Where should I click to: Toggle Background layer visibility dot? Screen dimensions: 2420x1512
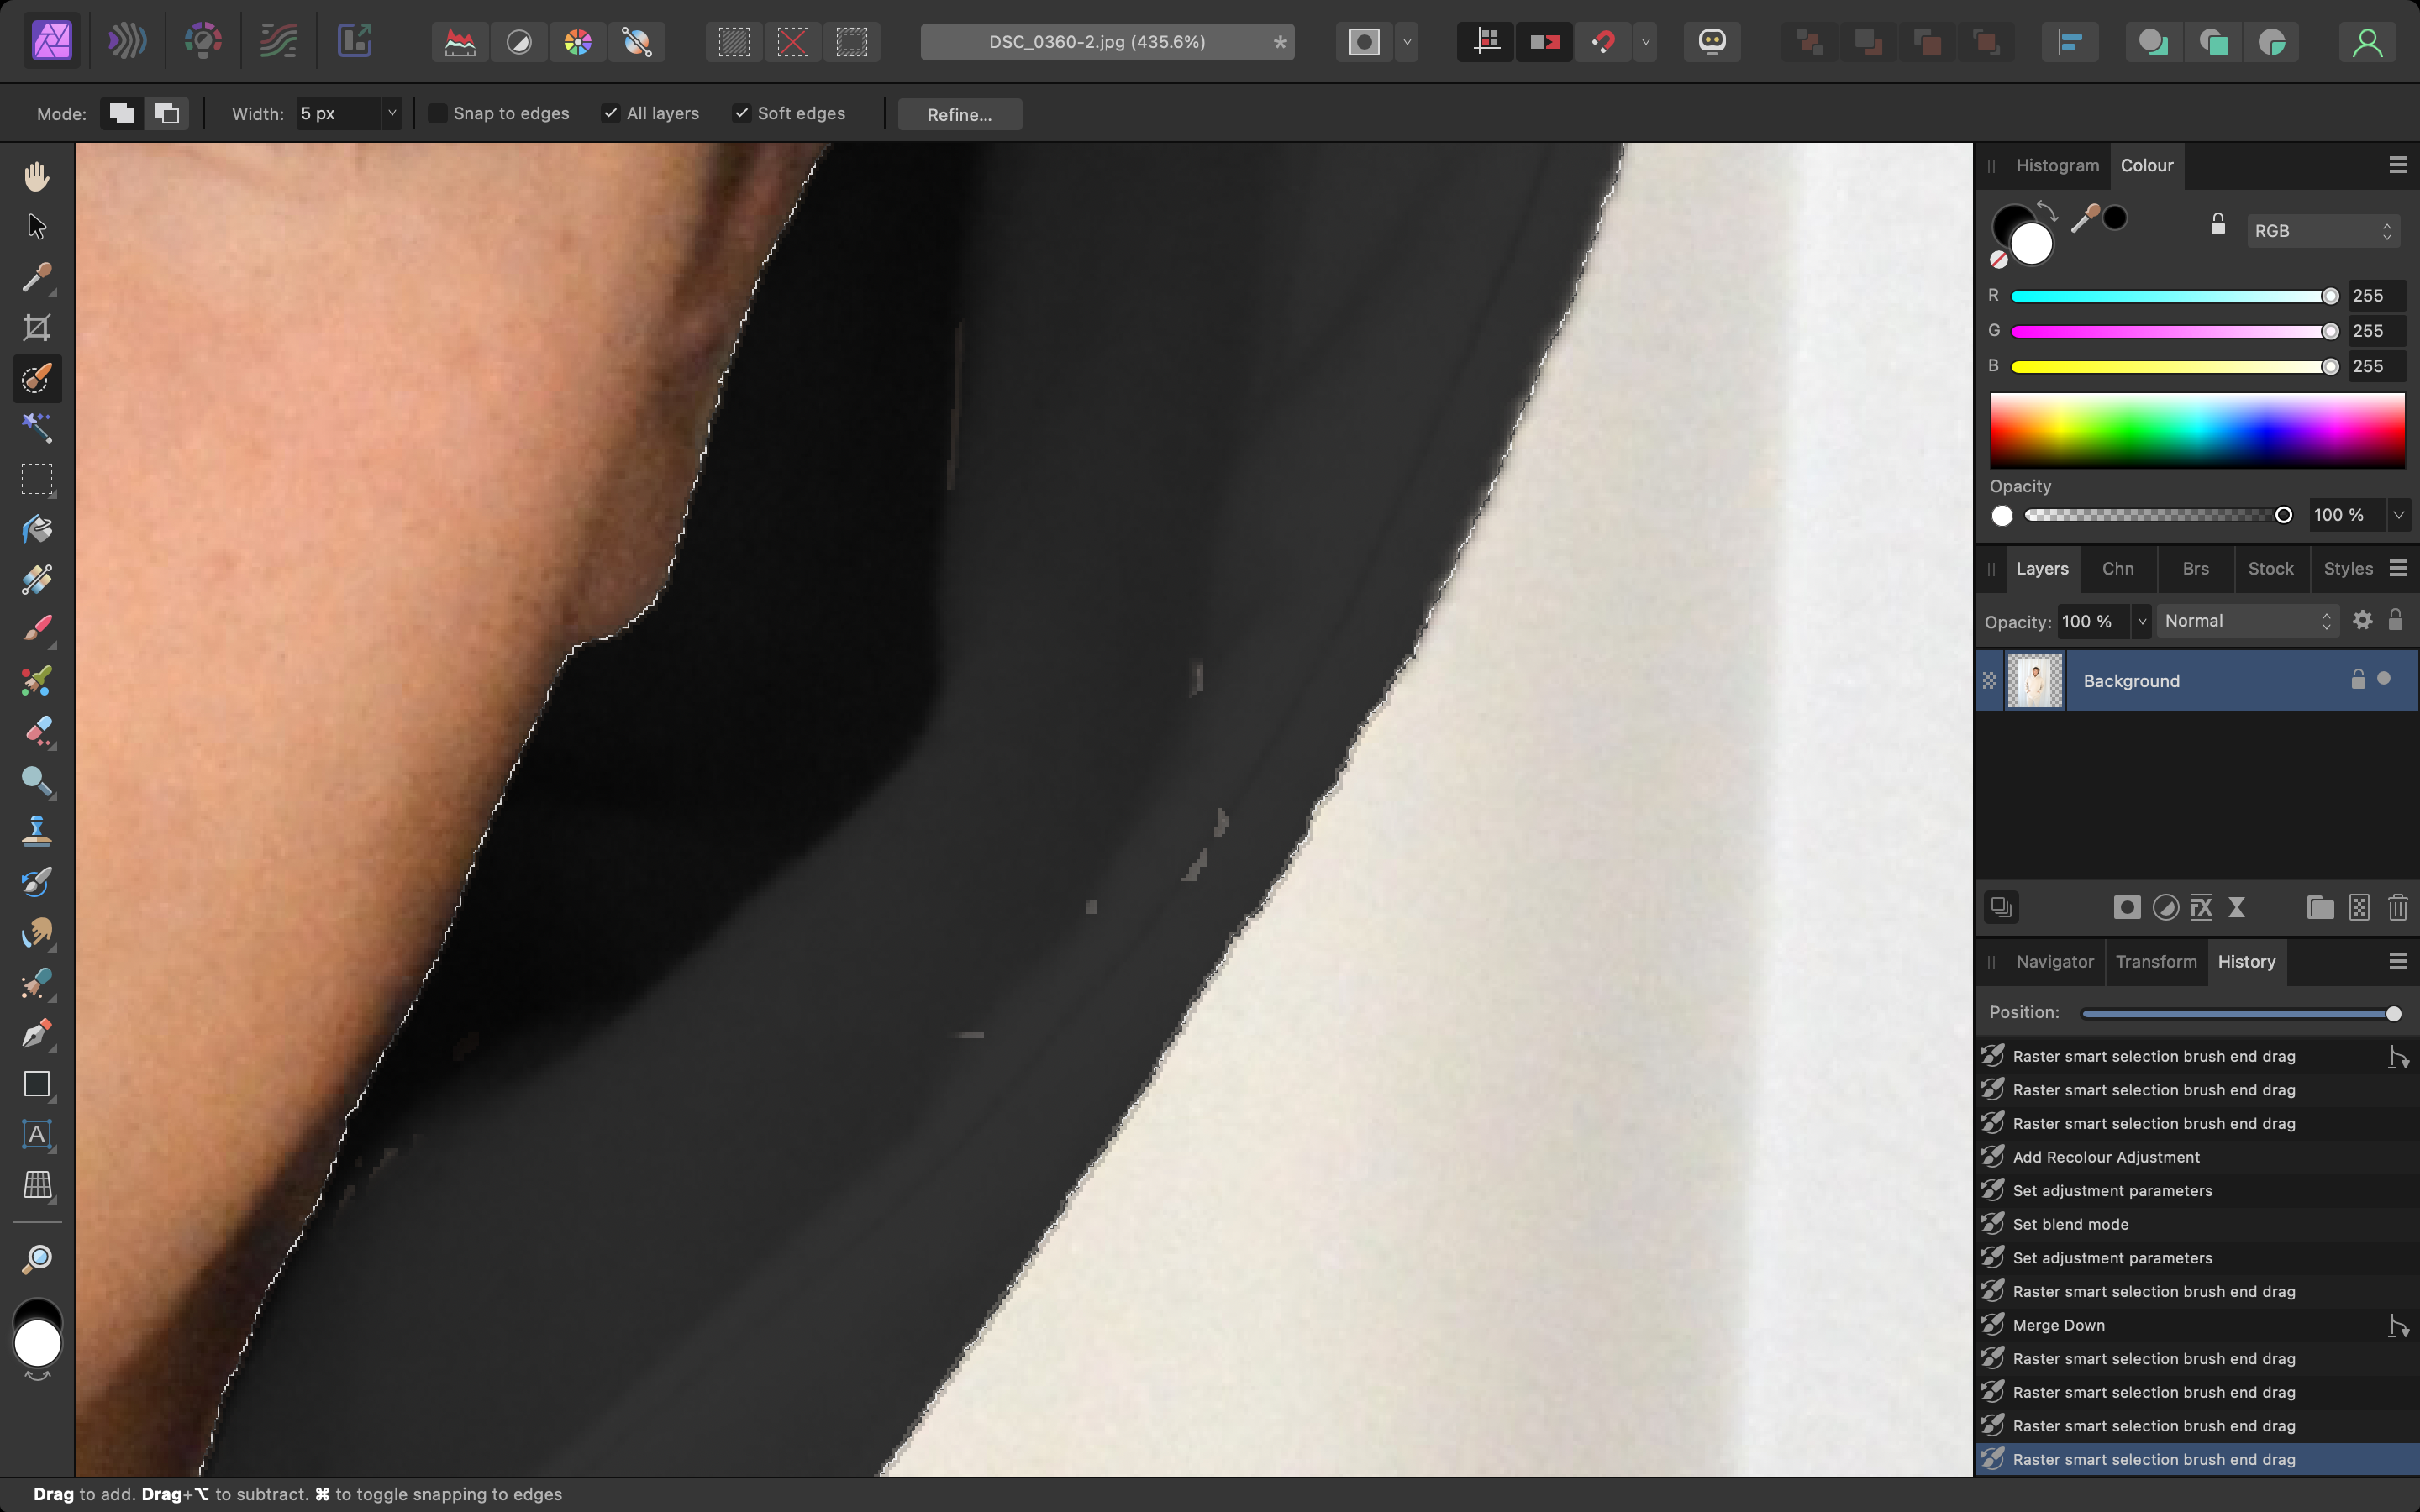point(2384,679)
